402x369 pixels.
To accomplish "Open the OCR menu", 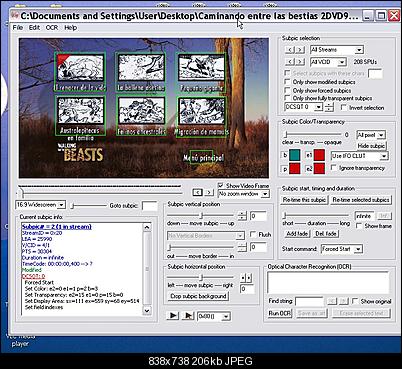I will tap(52, 28).
